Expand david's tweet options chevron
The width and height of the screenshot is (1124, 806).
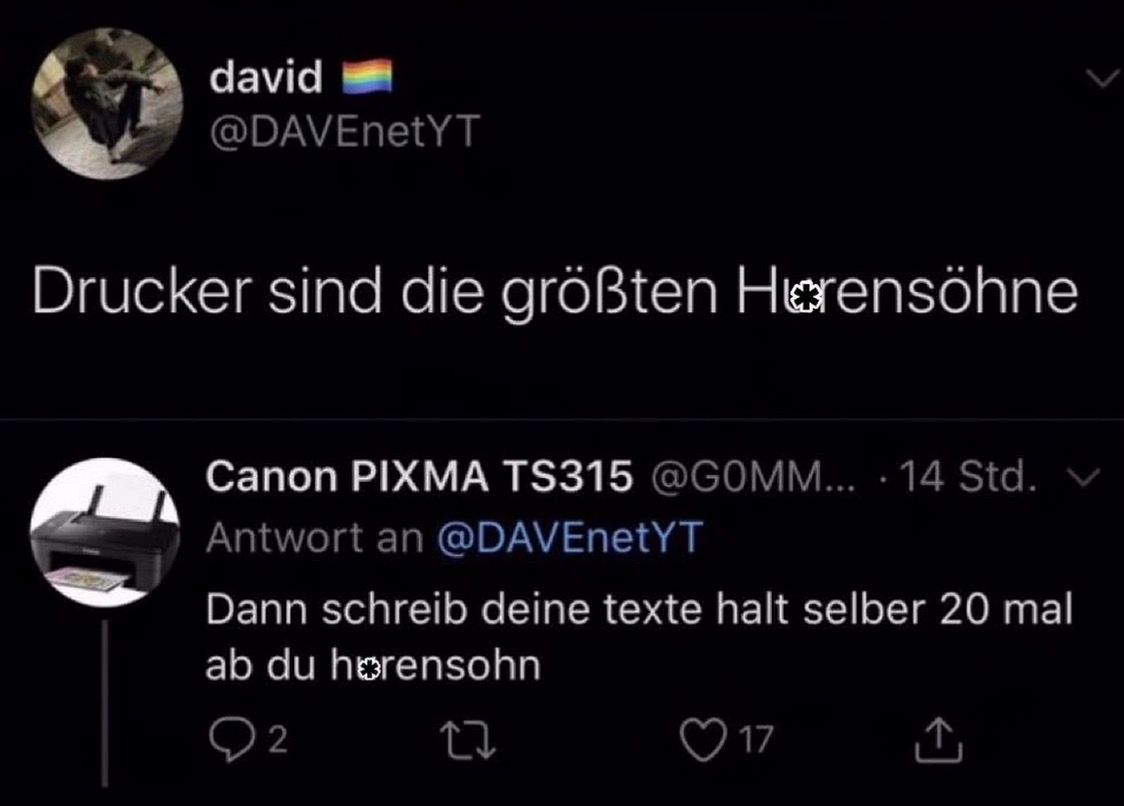1102,77
